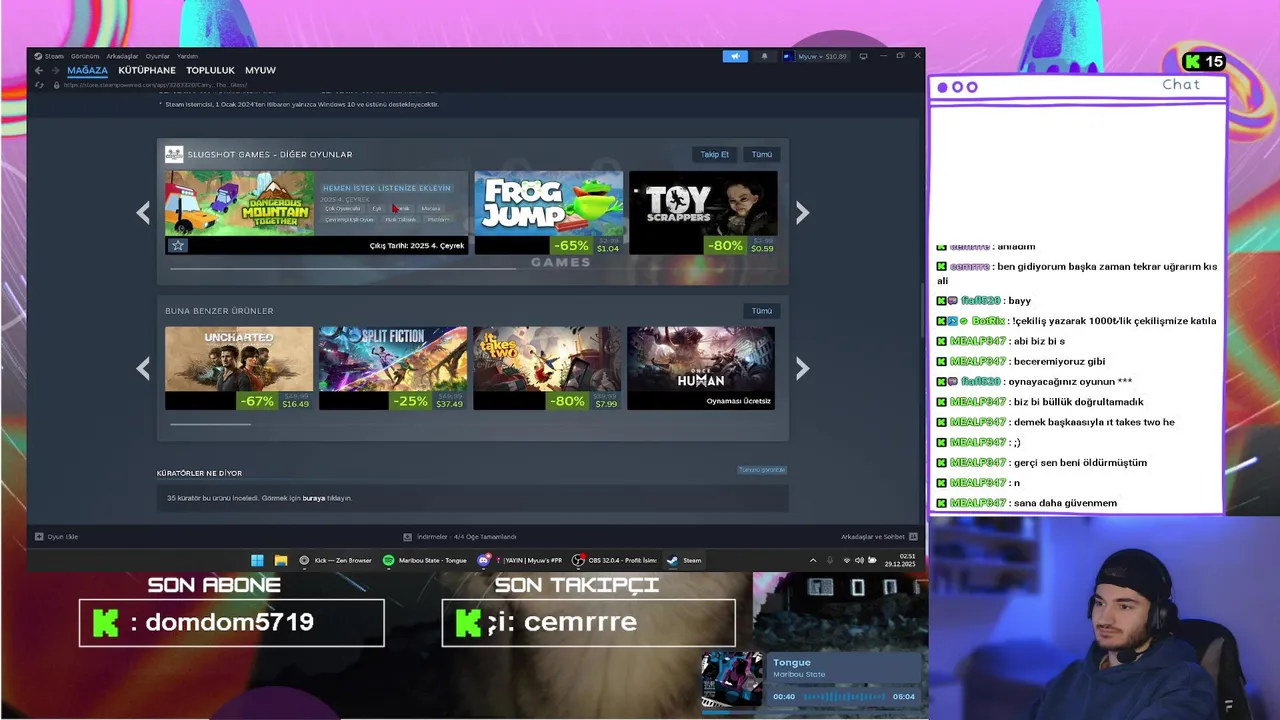The height and width of the screenshot is (720, 1280).
Task: Click Takip Et to follow Slugshot Games
Action: pyautogui.click(x=715, y=154)
